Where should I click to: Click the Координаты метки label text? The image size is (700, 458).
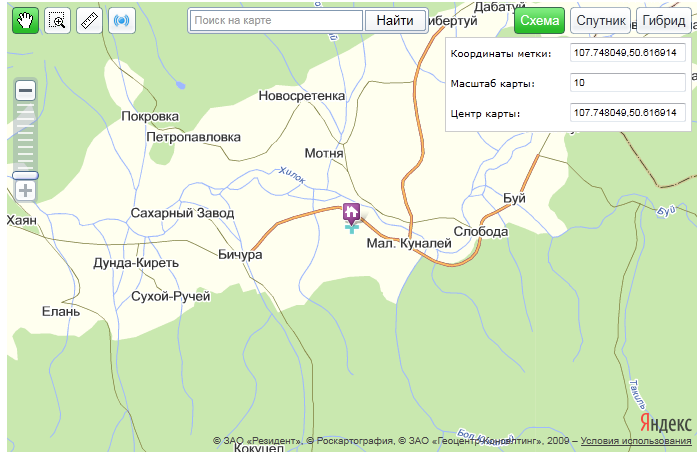pos(501,54)
